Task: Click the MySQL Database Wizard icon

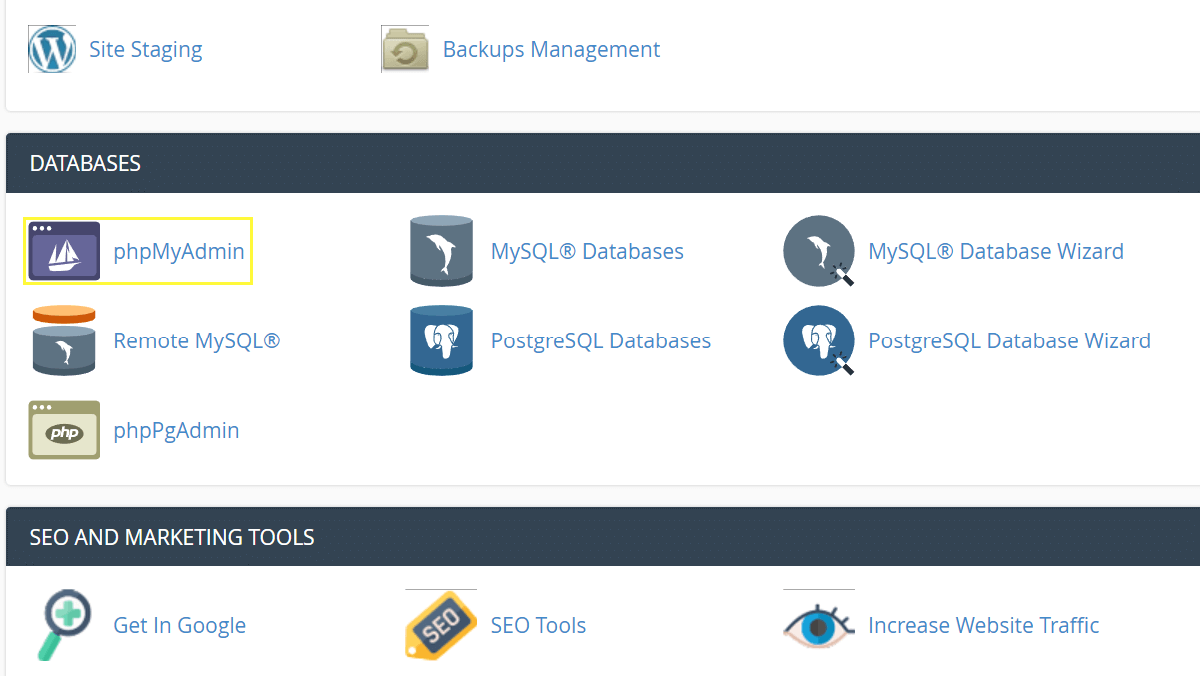Action: click(819, 251)
